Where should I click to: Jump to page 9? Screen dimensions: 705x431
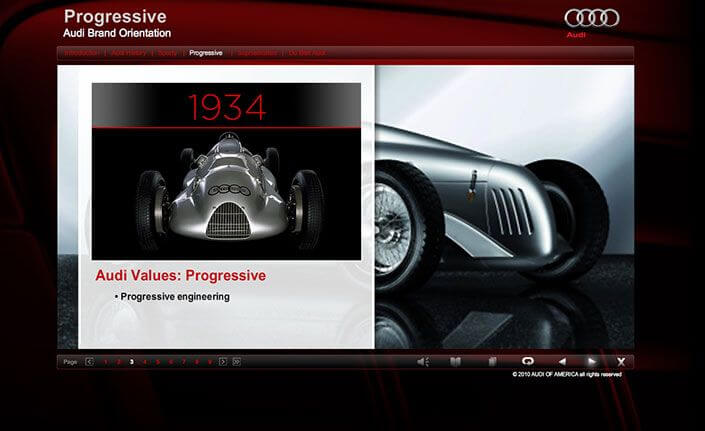(210, 362)
